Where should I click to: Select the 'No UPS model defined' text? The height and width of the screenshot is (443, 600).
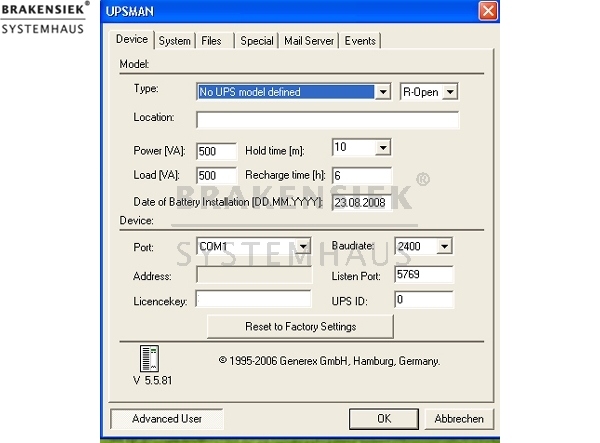(x=250, y=92)
